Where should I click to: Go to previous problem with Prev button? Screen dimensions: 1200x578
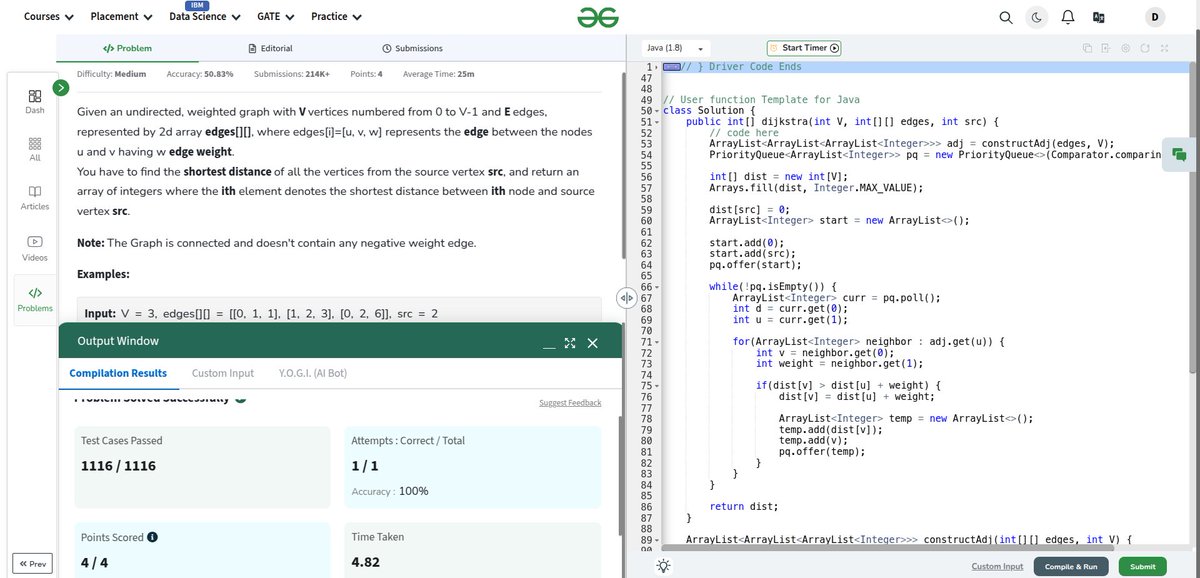(x=33, y=564)
